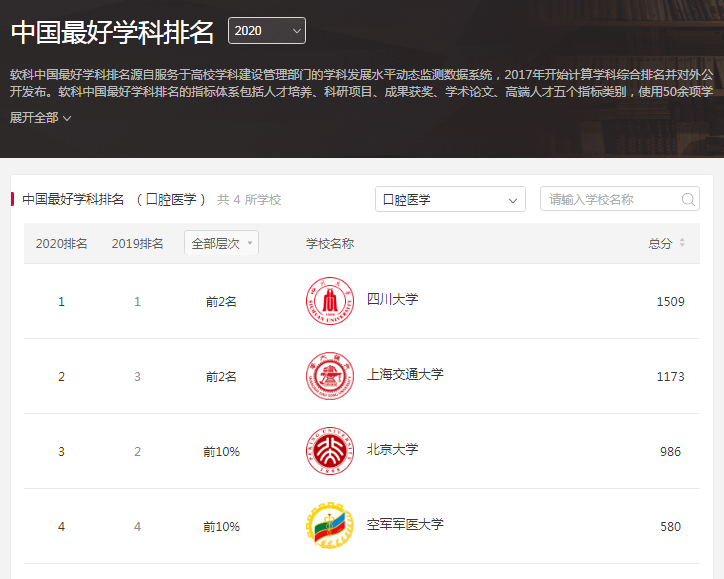724x579 pixels.
Task: Click the chevron in the year selector
Action: click(296, 31)
